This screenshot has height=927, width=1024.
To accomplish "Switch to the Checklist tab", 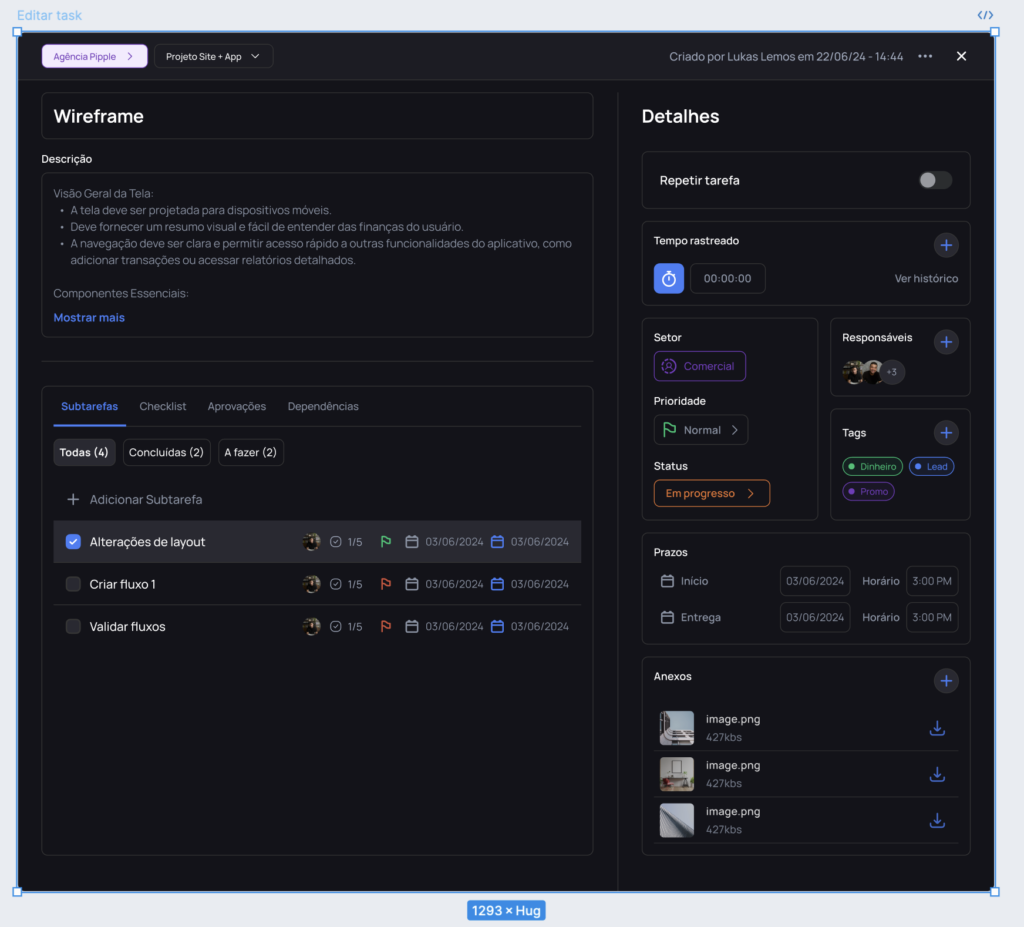I will (x=162, y=406).
